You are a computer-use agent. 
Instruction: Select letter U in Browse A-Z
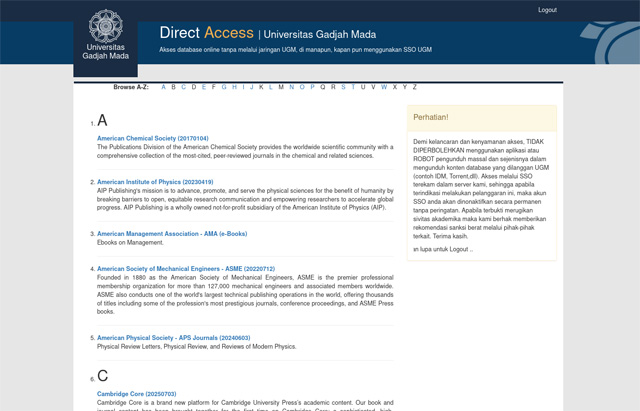[x=363, y=87]
